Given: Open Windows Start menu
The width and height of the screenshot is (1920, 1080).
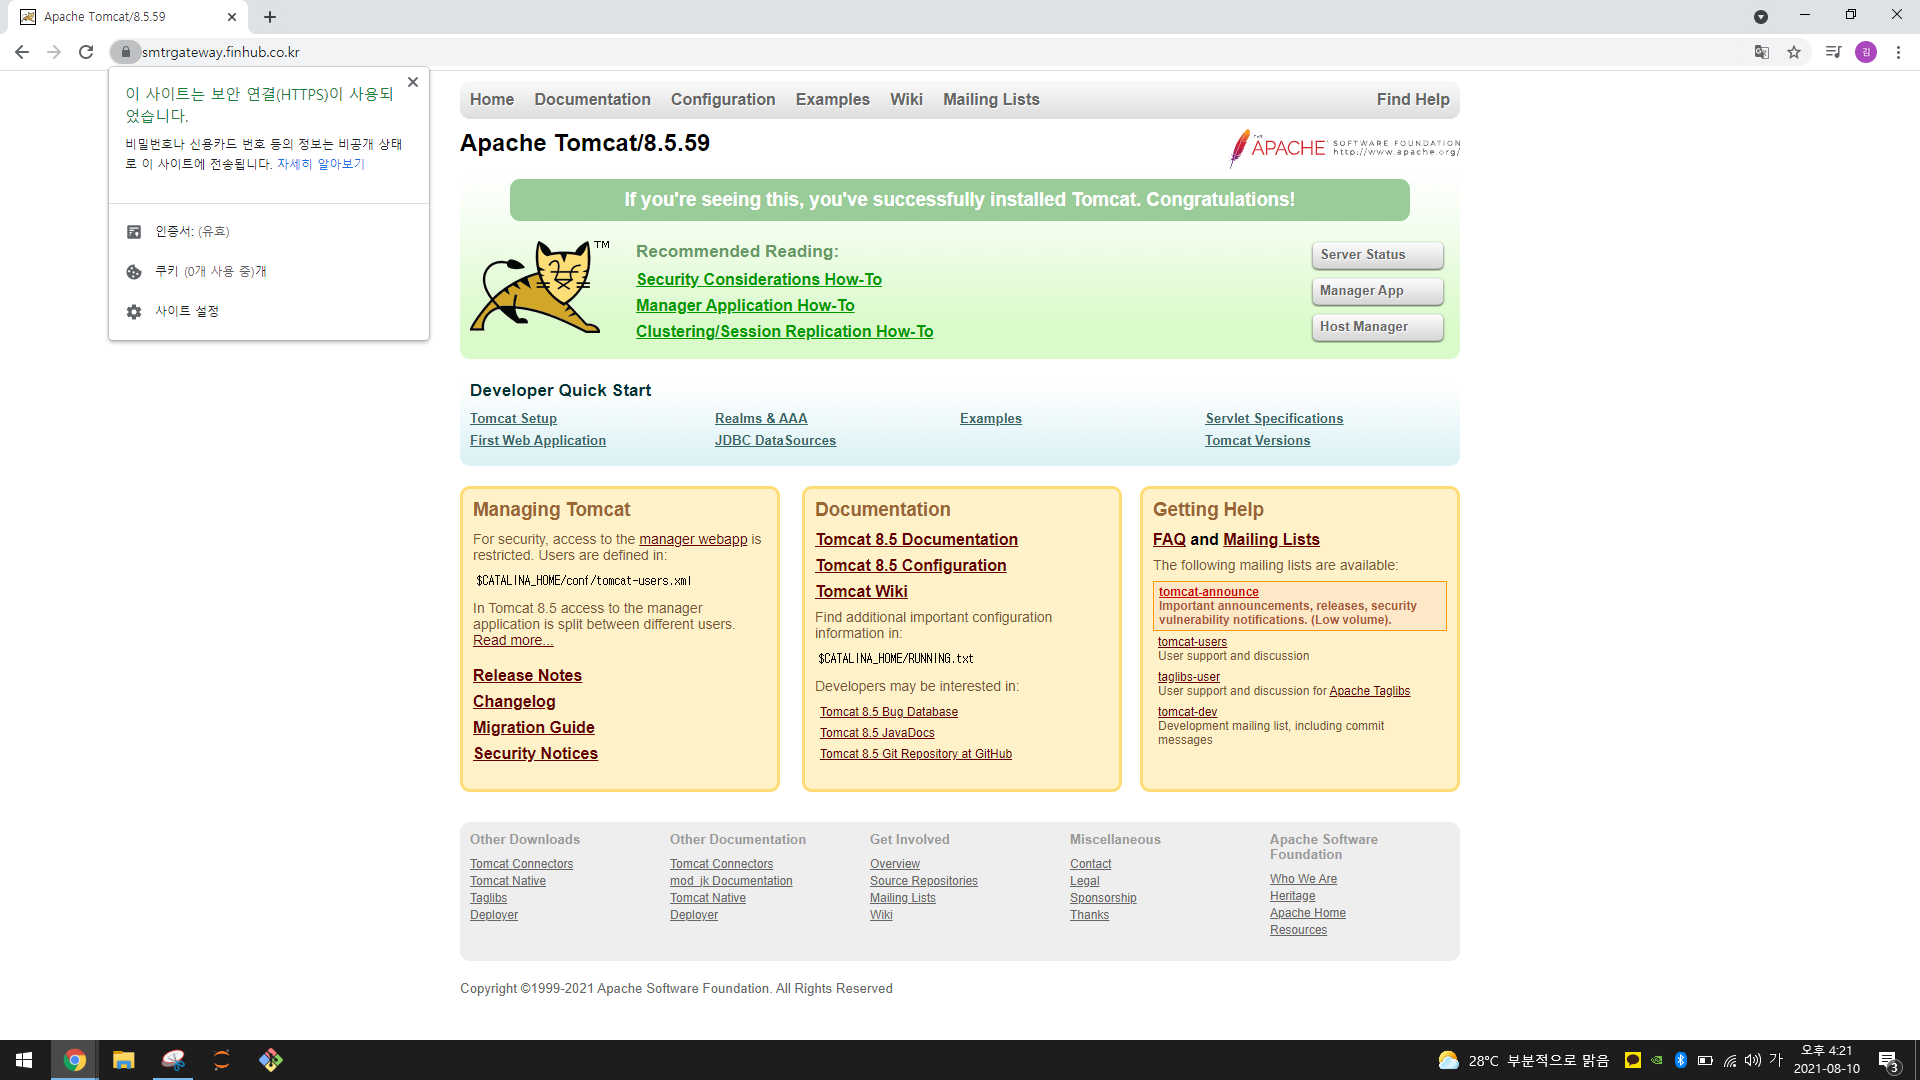Looking at the screenshot, I should [24, 1060].
